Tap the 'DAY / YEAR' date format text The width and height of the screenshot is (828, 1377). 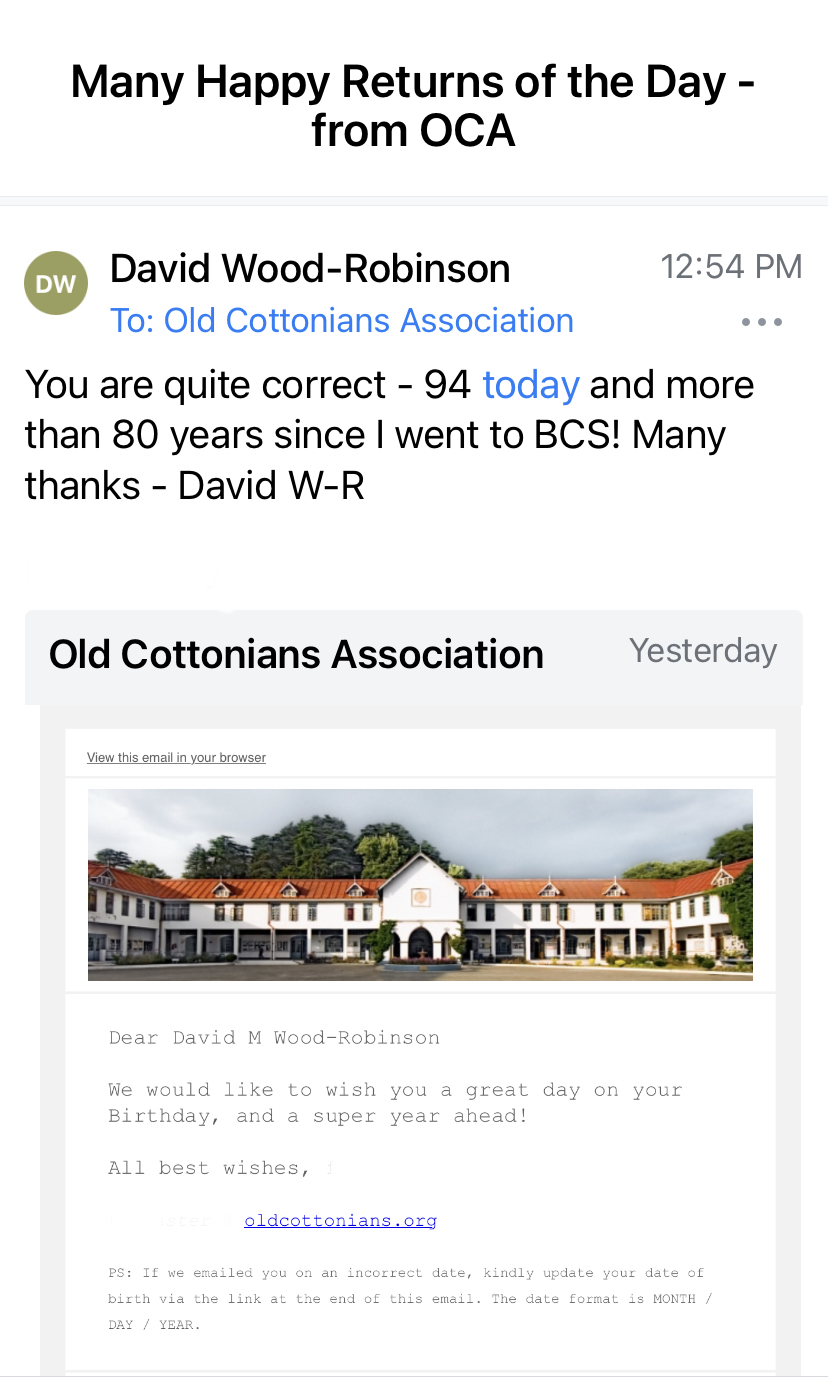coord(153,1325)
